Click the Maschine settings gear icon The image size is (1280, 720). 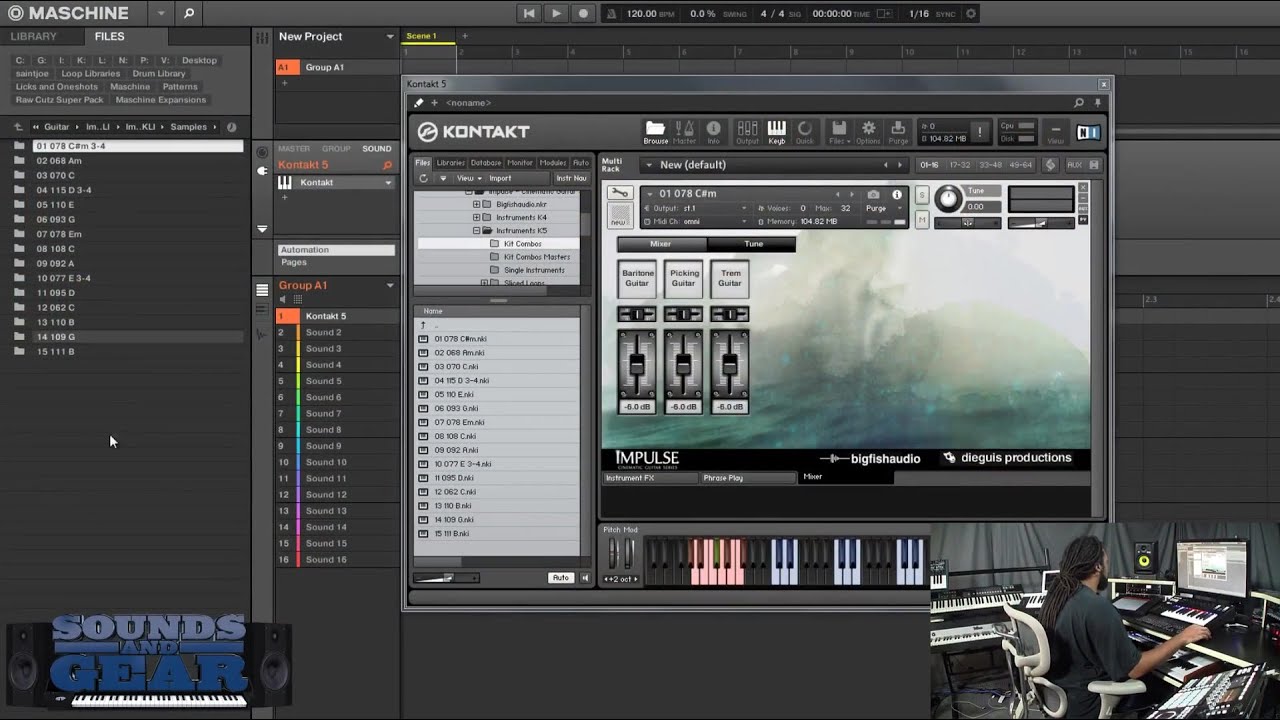[x=970, y=14]
